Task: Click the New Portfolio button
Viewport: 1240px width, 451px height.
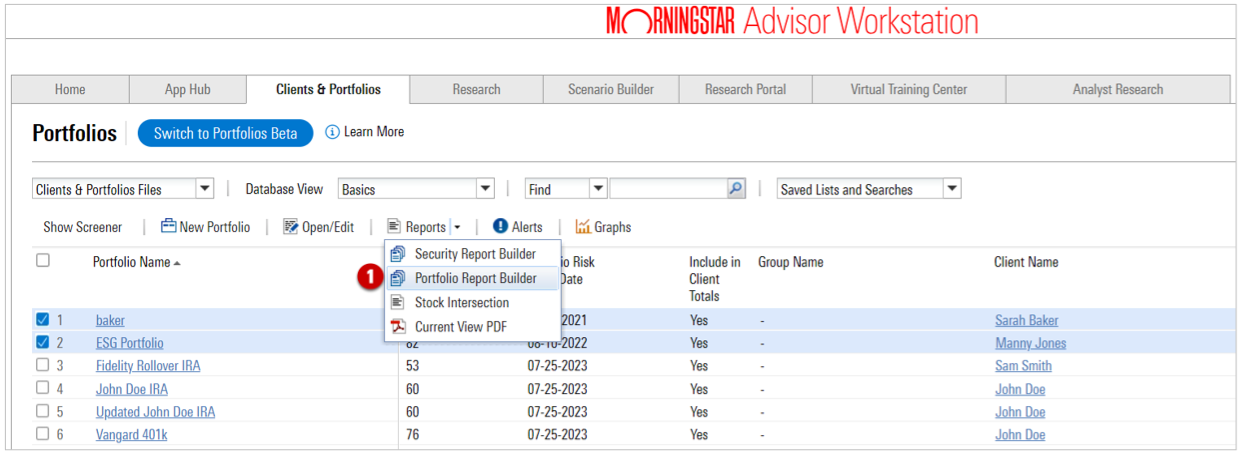Action: click(205, 227)
